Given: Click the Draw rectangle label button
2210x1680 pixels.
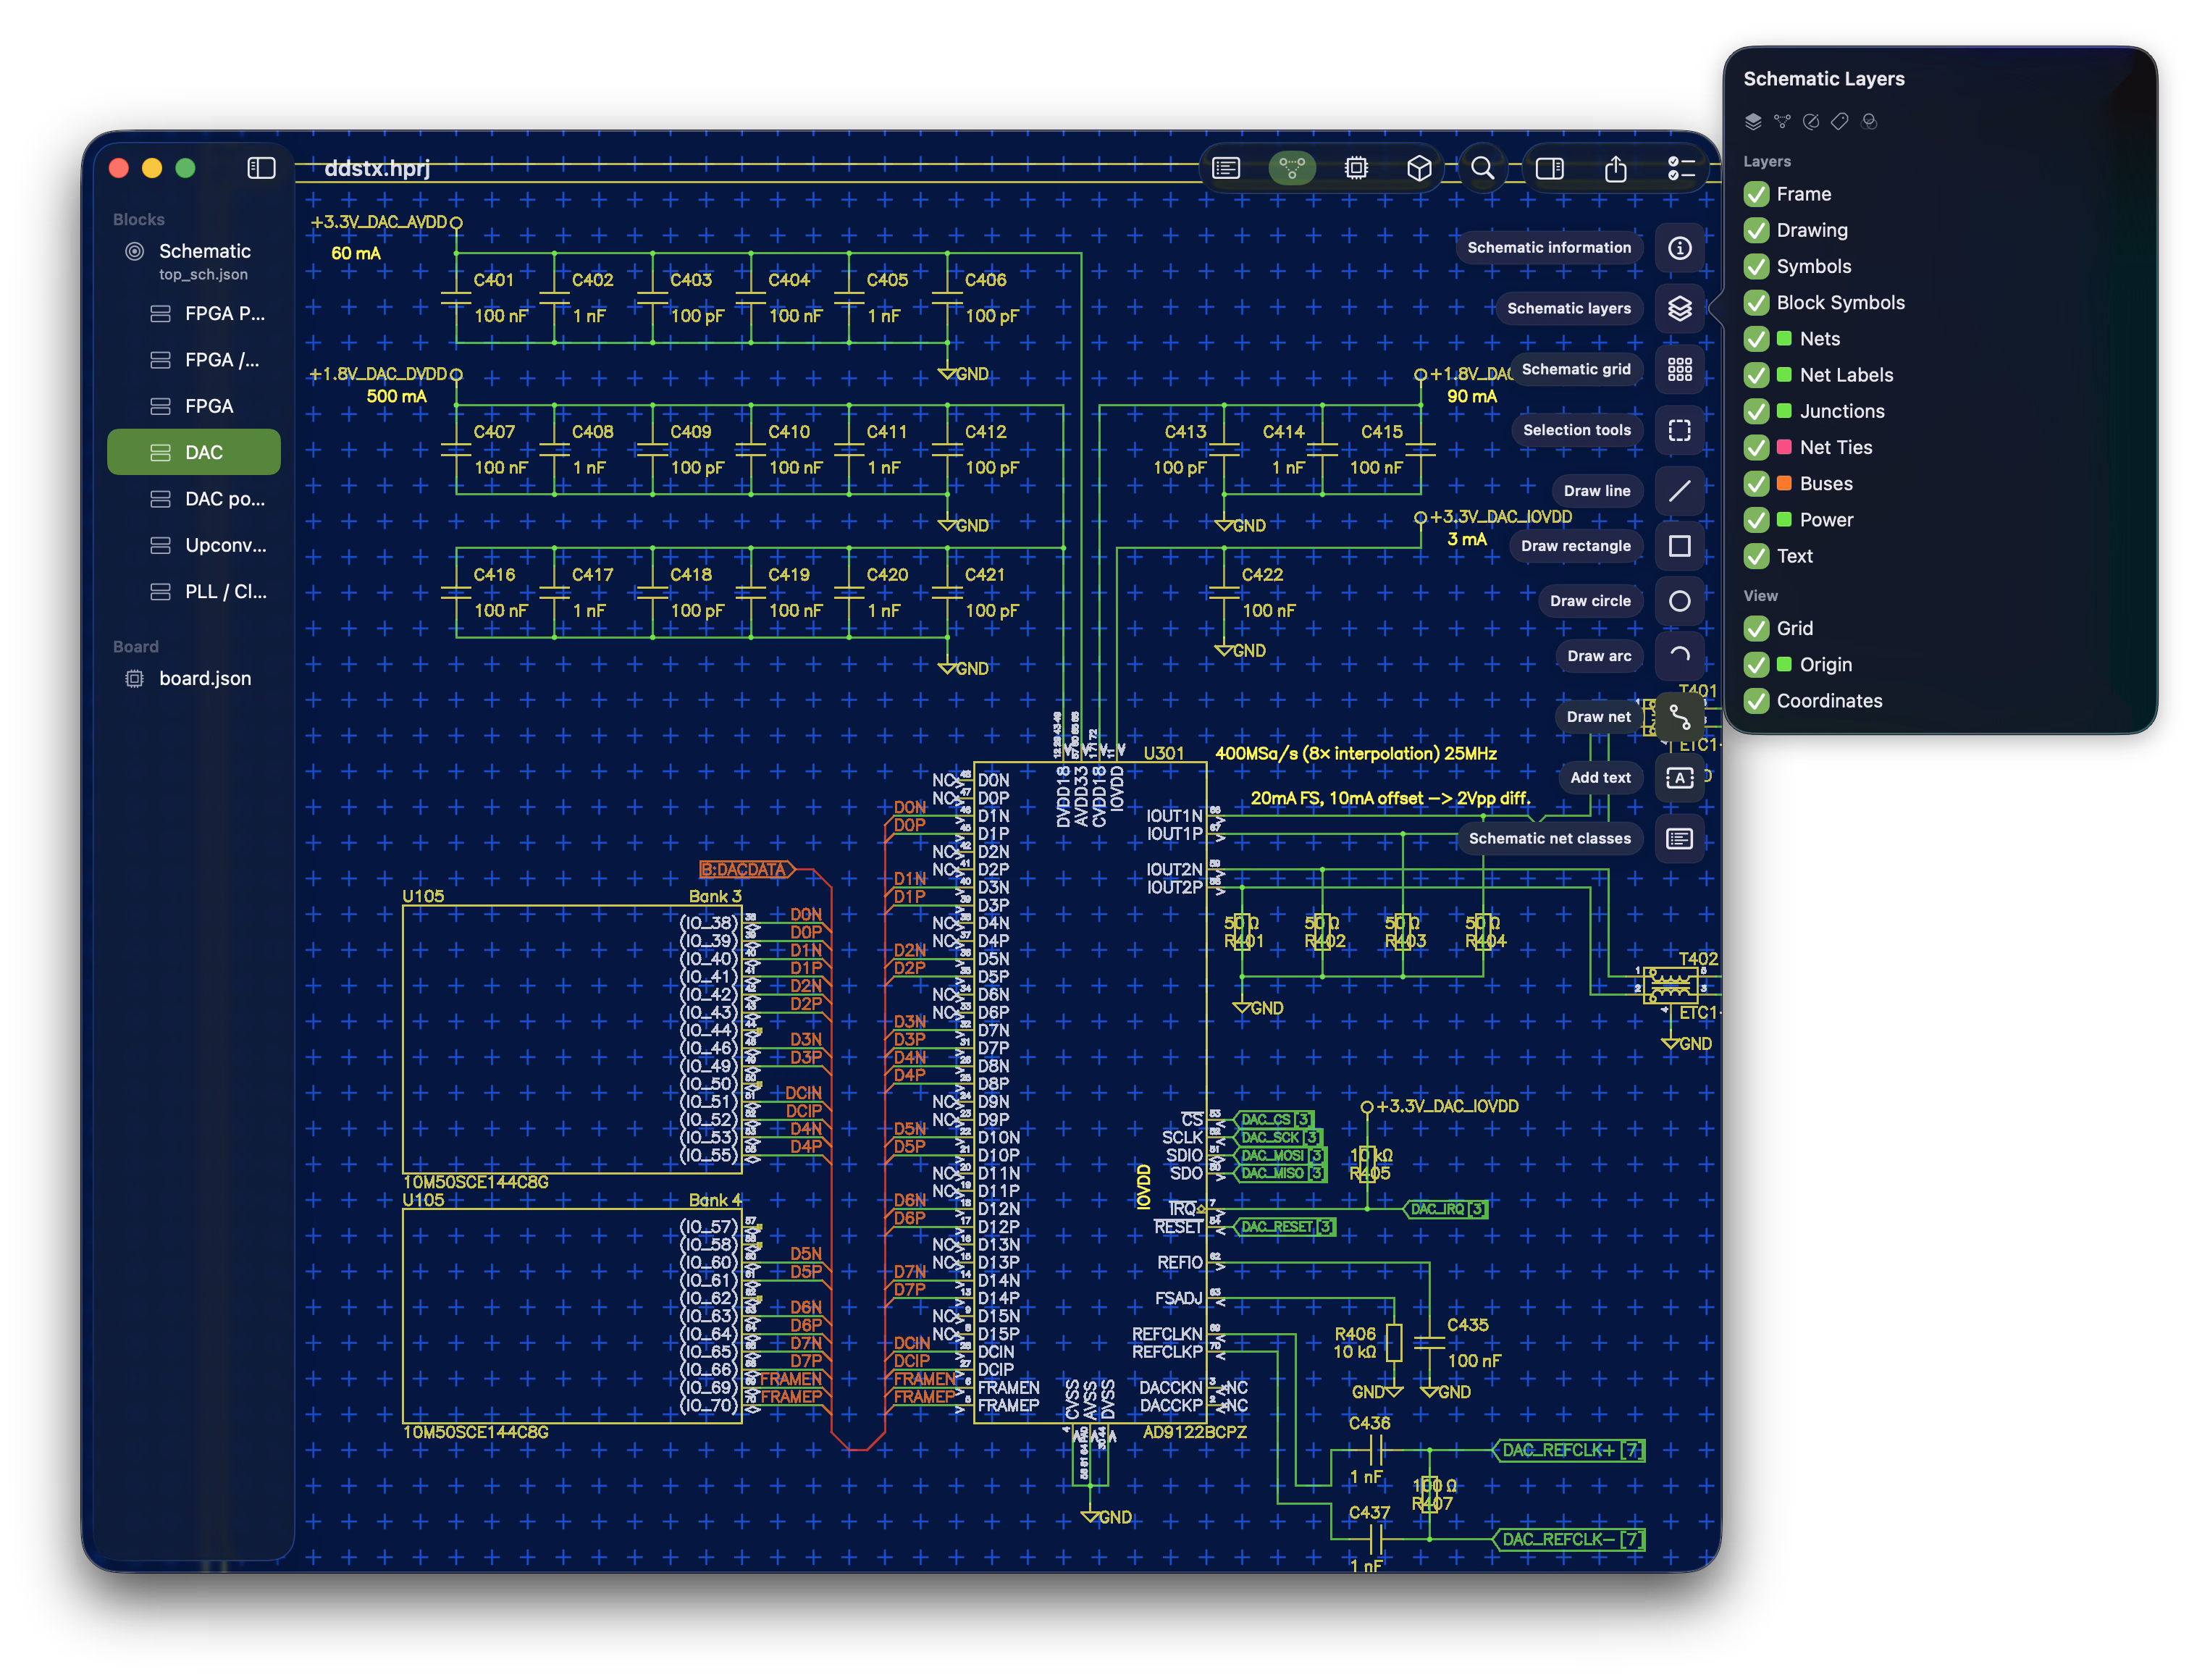Looking at the screenshot, I should [x=1575, y=546].
